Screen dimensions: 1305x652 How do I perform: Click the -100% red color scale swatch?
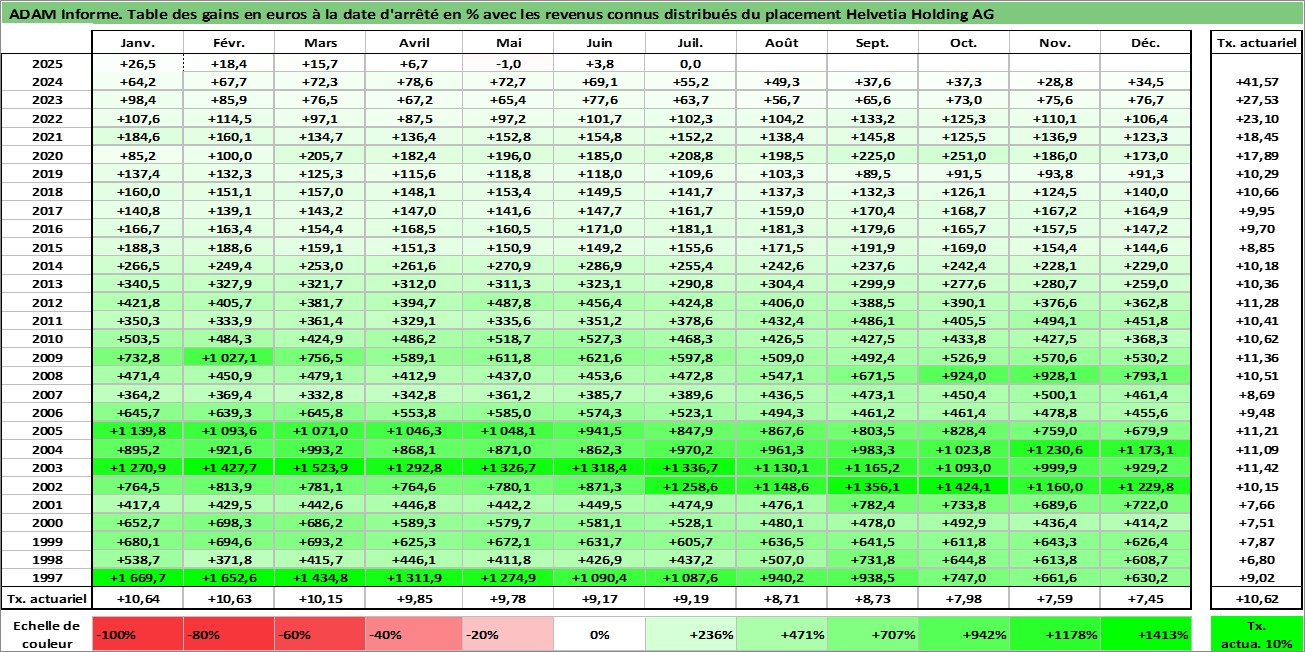pos(137,634)
